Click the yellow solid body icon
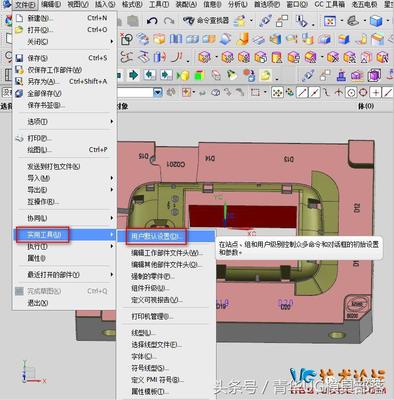The image size is (394, 400). point(183,75)
